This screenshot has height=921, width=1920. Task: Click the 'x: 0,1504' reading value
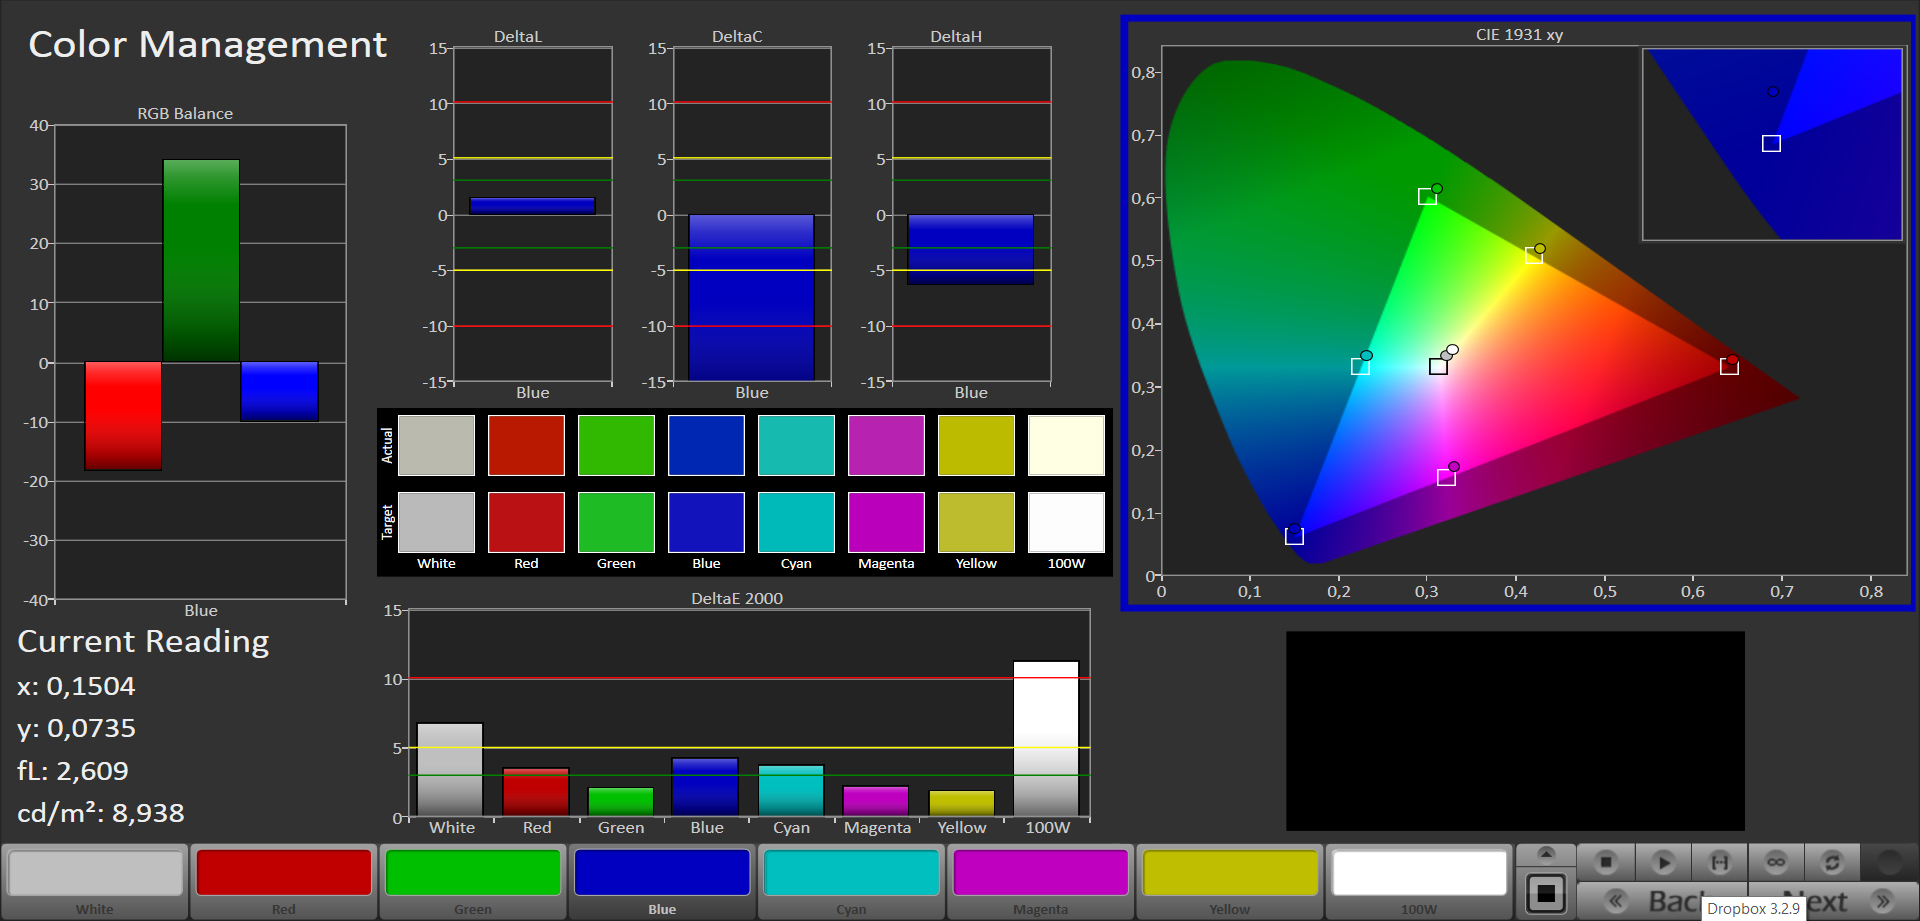(76, 686)
